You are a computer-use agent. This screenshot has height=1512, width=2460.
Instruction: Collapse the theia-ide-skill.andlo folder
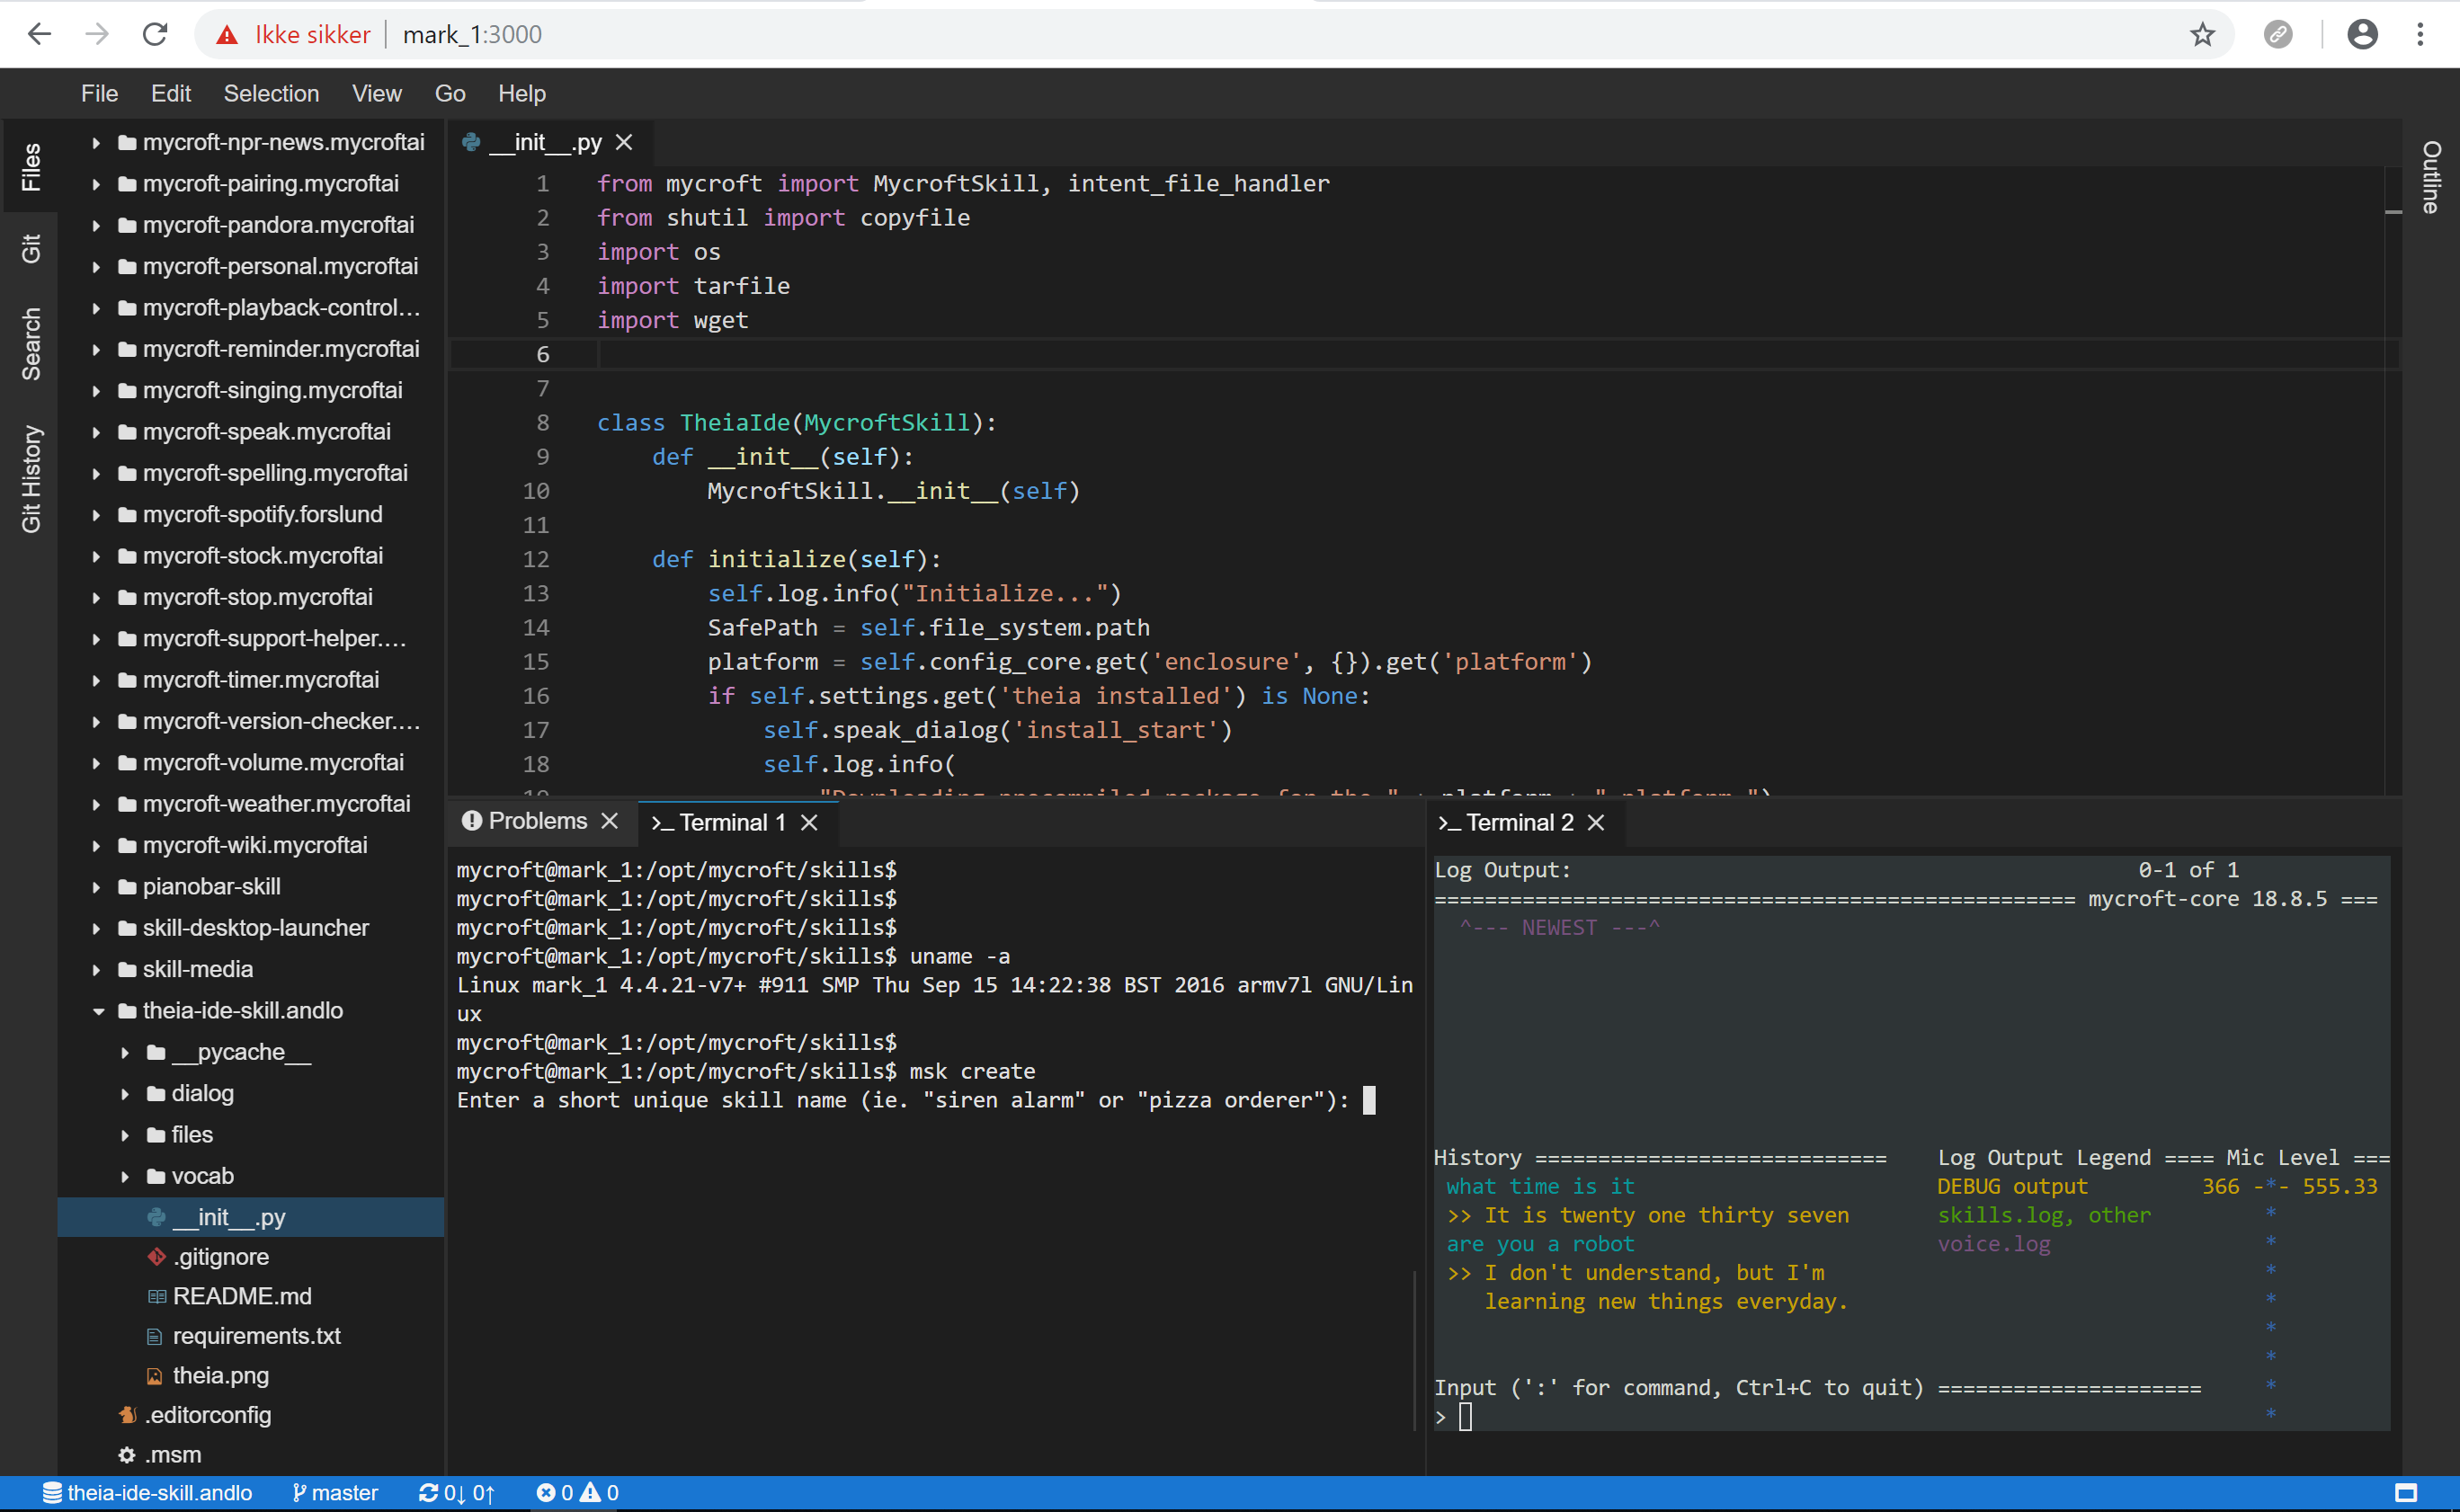[x=98, y=1011]
